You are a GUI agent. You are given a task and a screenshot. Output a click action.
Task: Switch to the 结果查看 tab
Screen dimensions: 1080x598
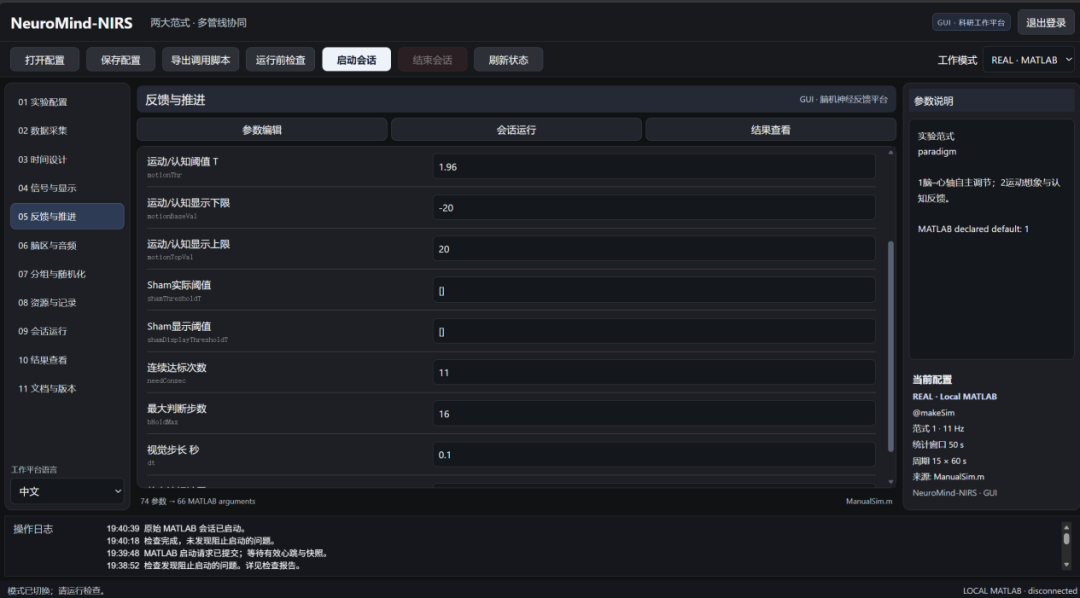[x=771, y=130]
